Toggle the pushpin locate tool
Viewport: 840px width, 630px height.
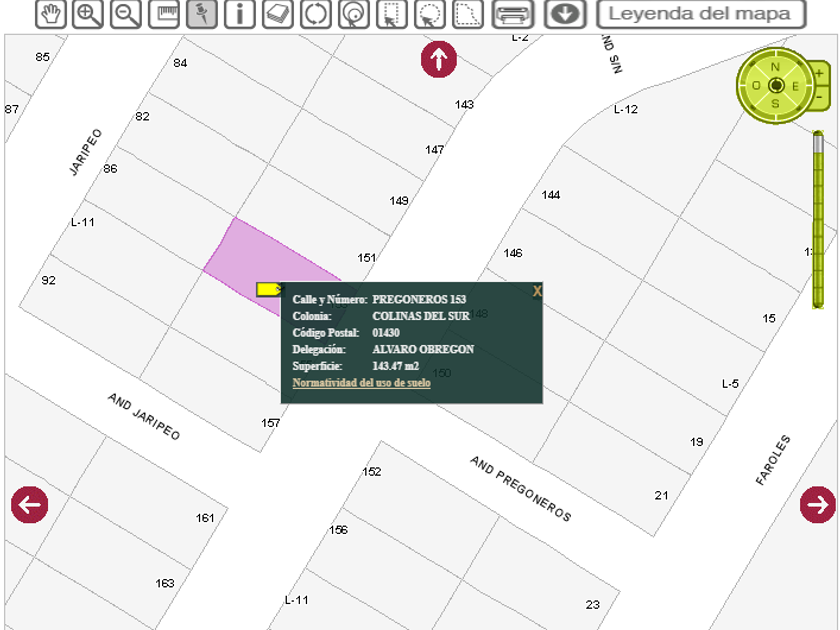point(202,13)
